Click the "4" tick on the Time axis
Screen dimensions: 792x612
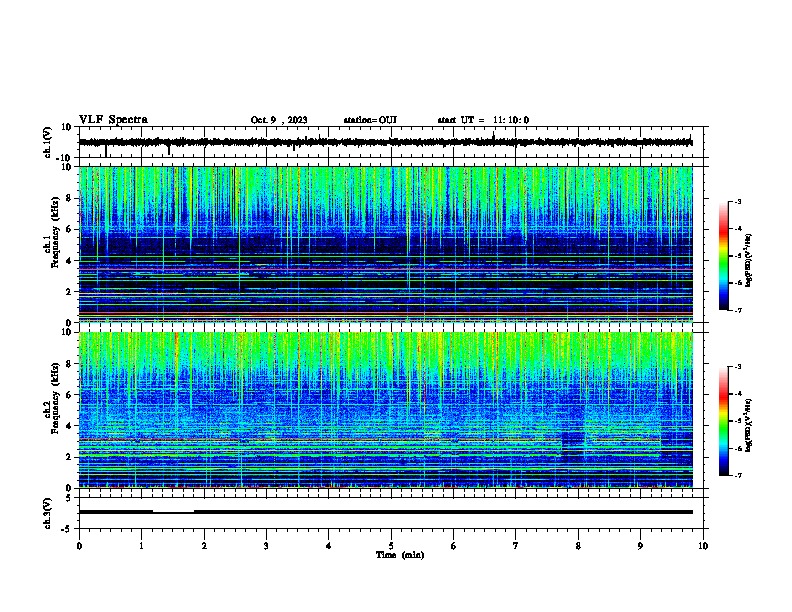pos(329,546)
